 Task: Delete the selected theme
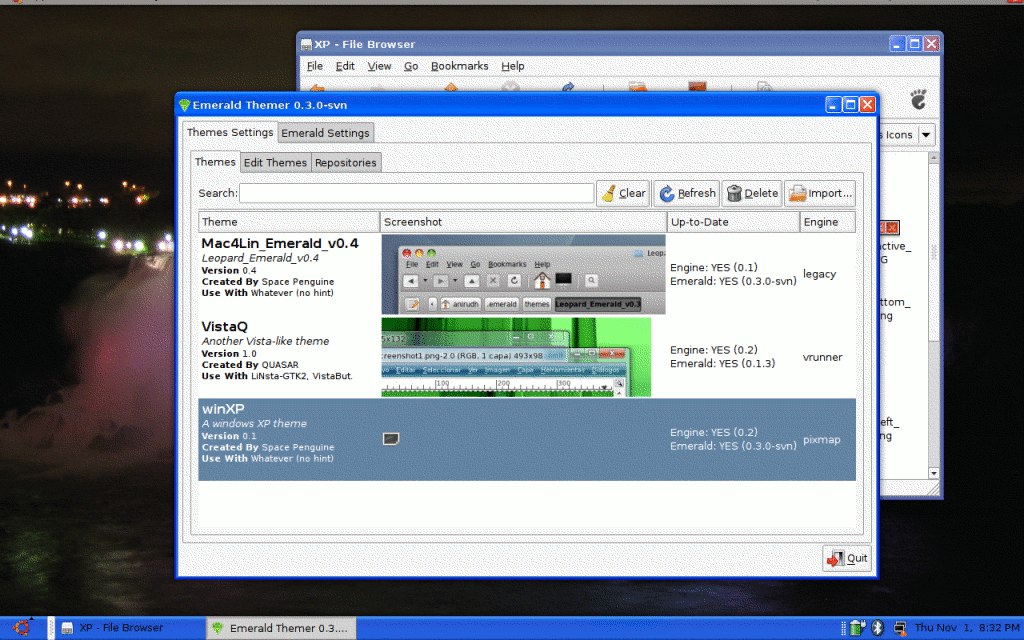[x=752, y=193]
